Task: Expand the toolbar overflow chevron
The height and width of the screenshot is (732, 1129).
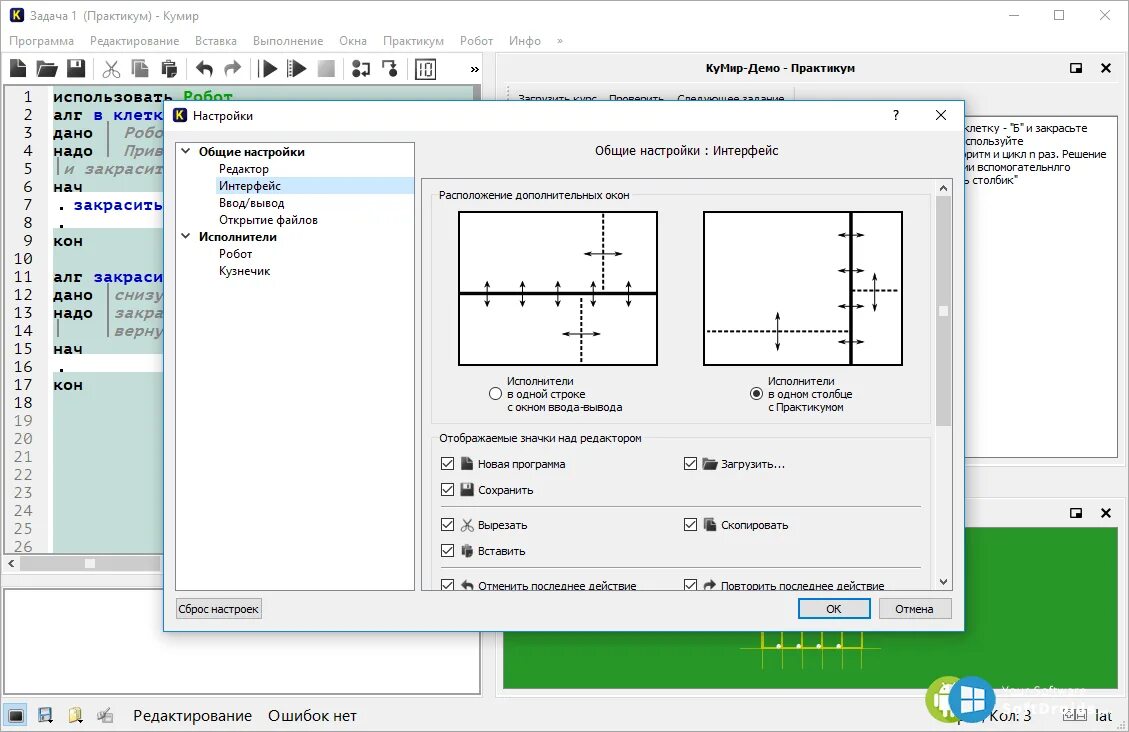Action: click(x=474, y=69)
